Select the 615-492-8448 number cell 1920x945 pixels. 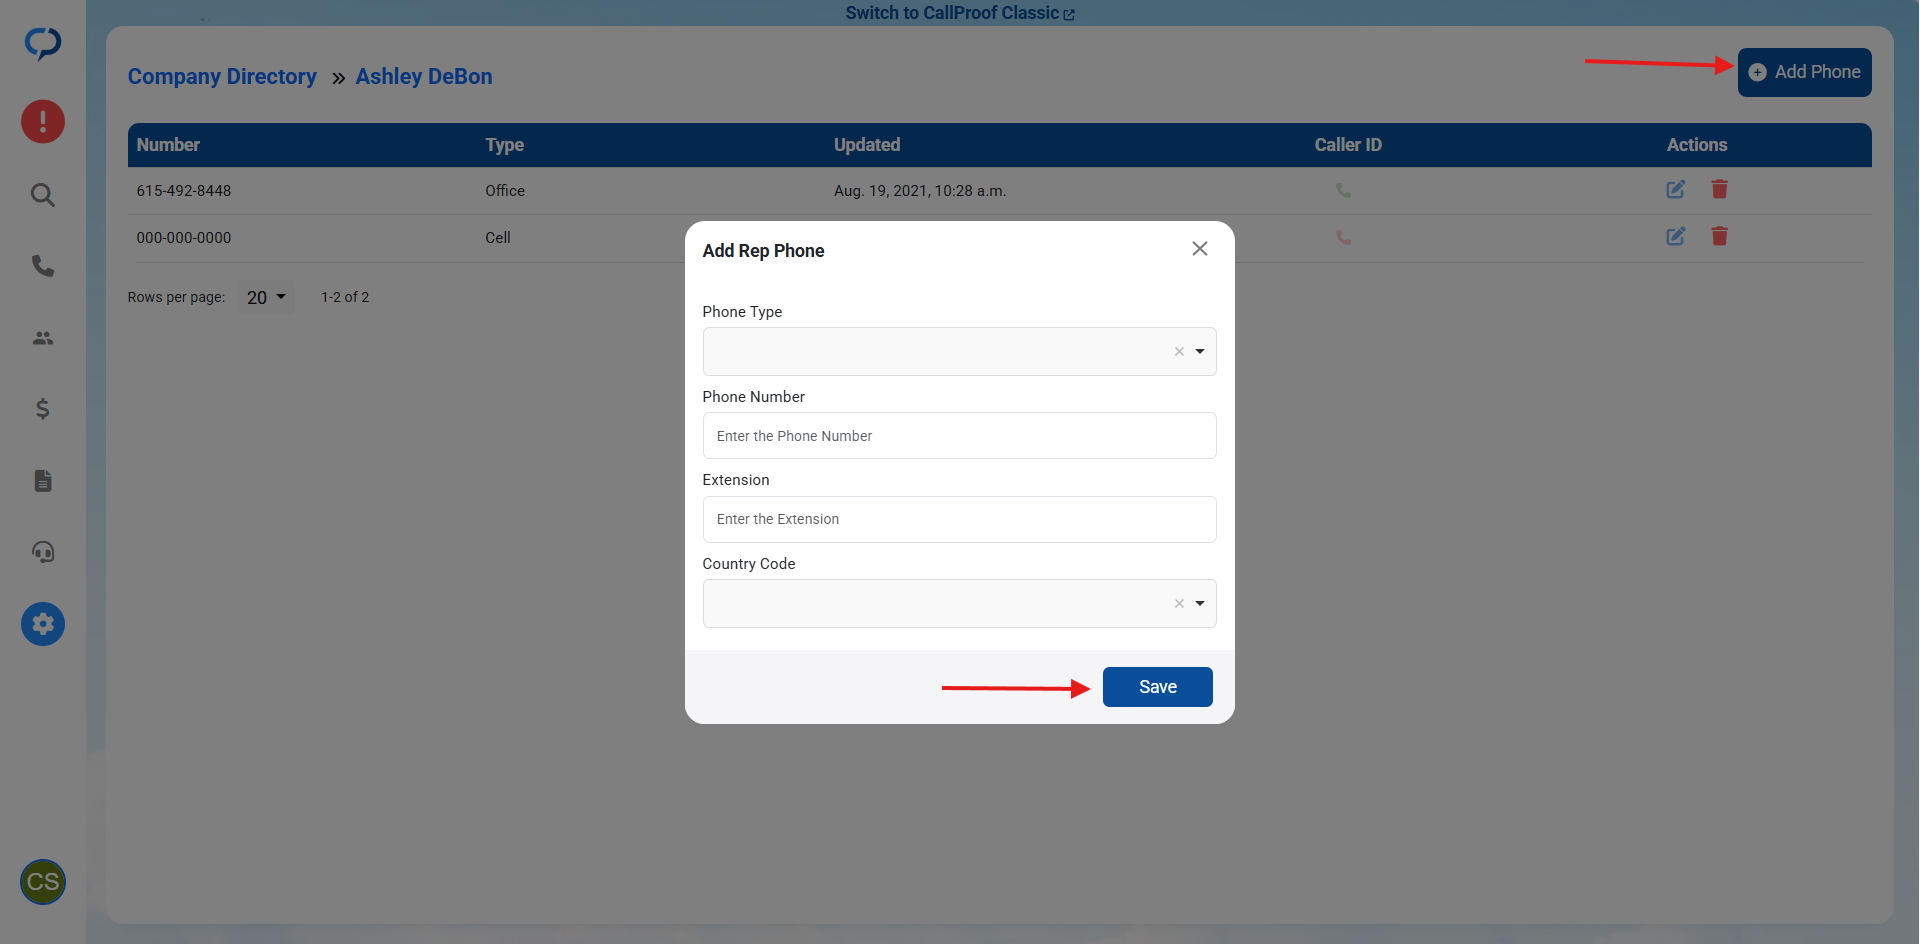click(184, 190)
